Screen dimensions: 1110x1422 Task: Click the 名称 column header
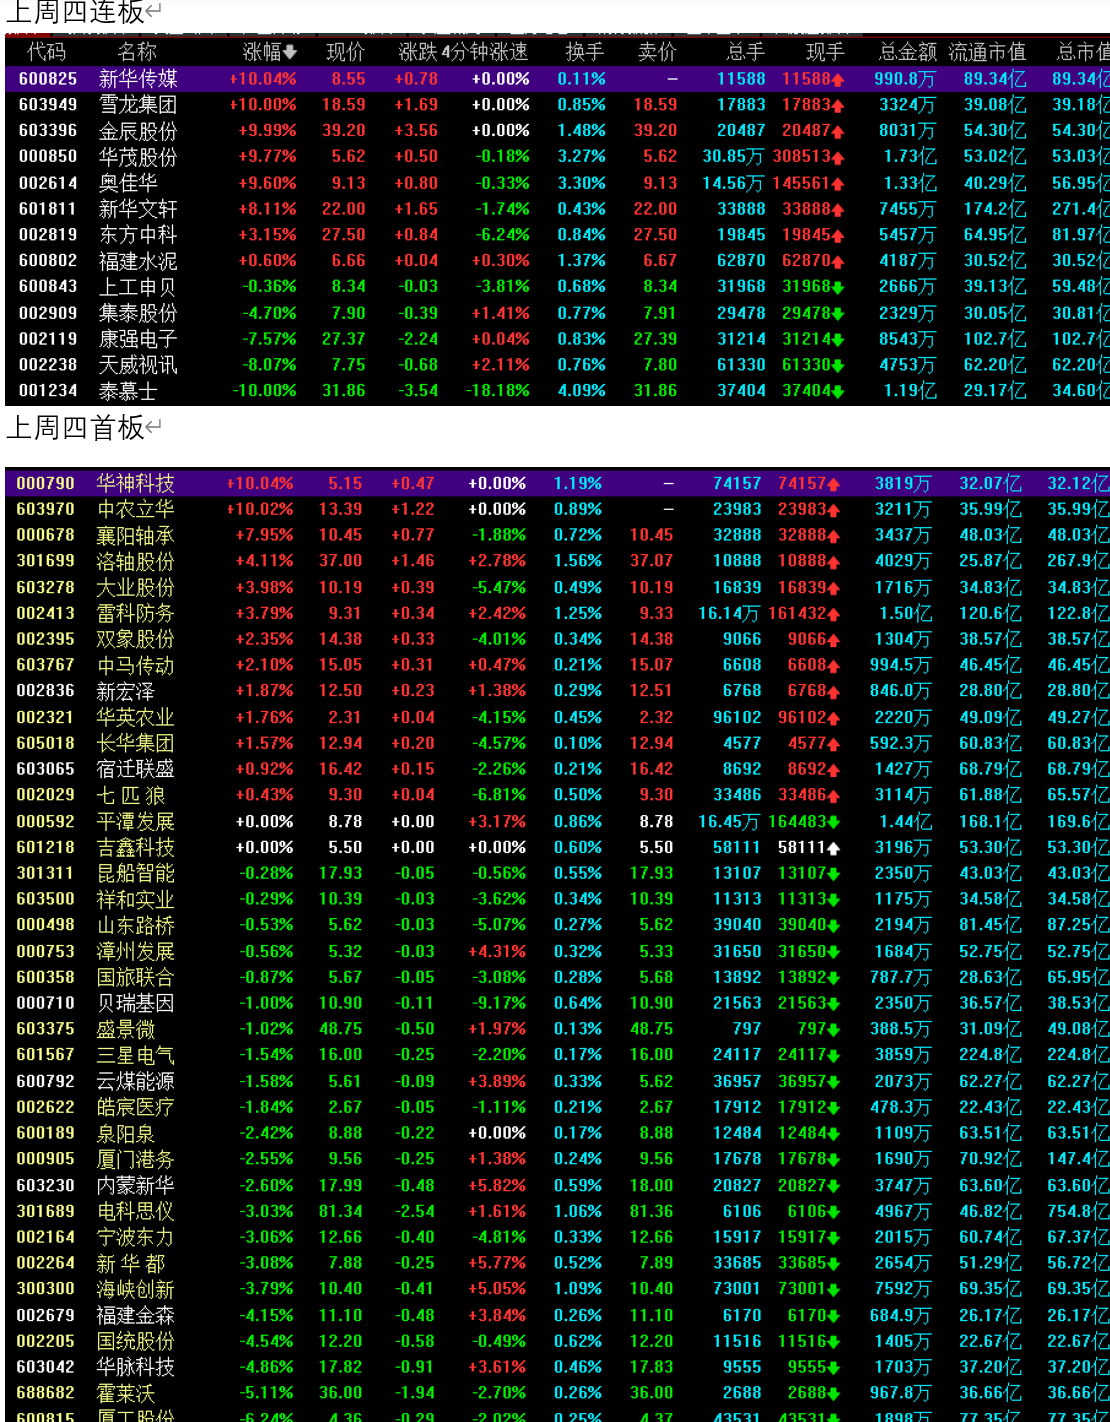(137, 52)
